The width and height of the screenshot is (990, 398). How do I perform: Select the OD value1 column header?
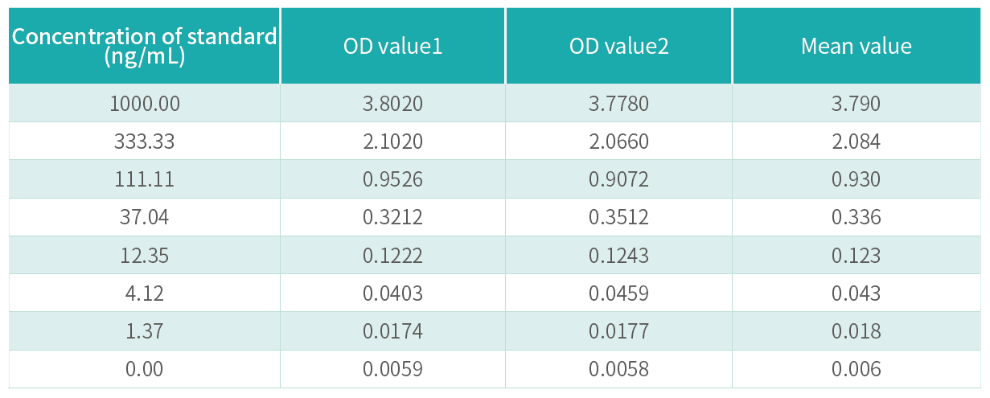[x=393, y=46]
